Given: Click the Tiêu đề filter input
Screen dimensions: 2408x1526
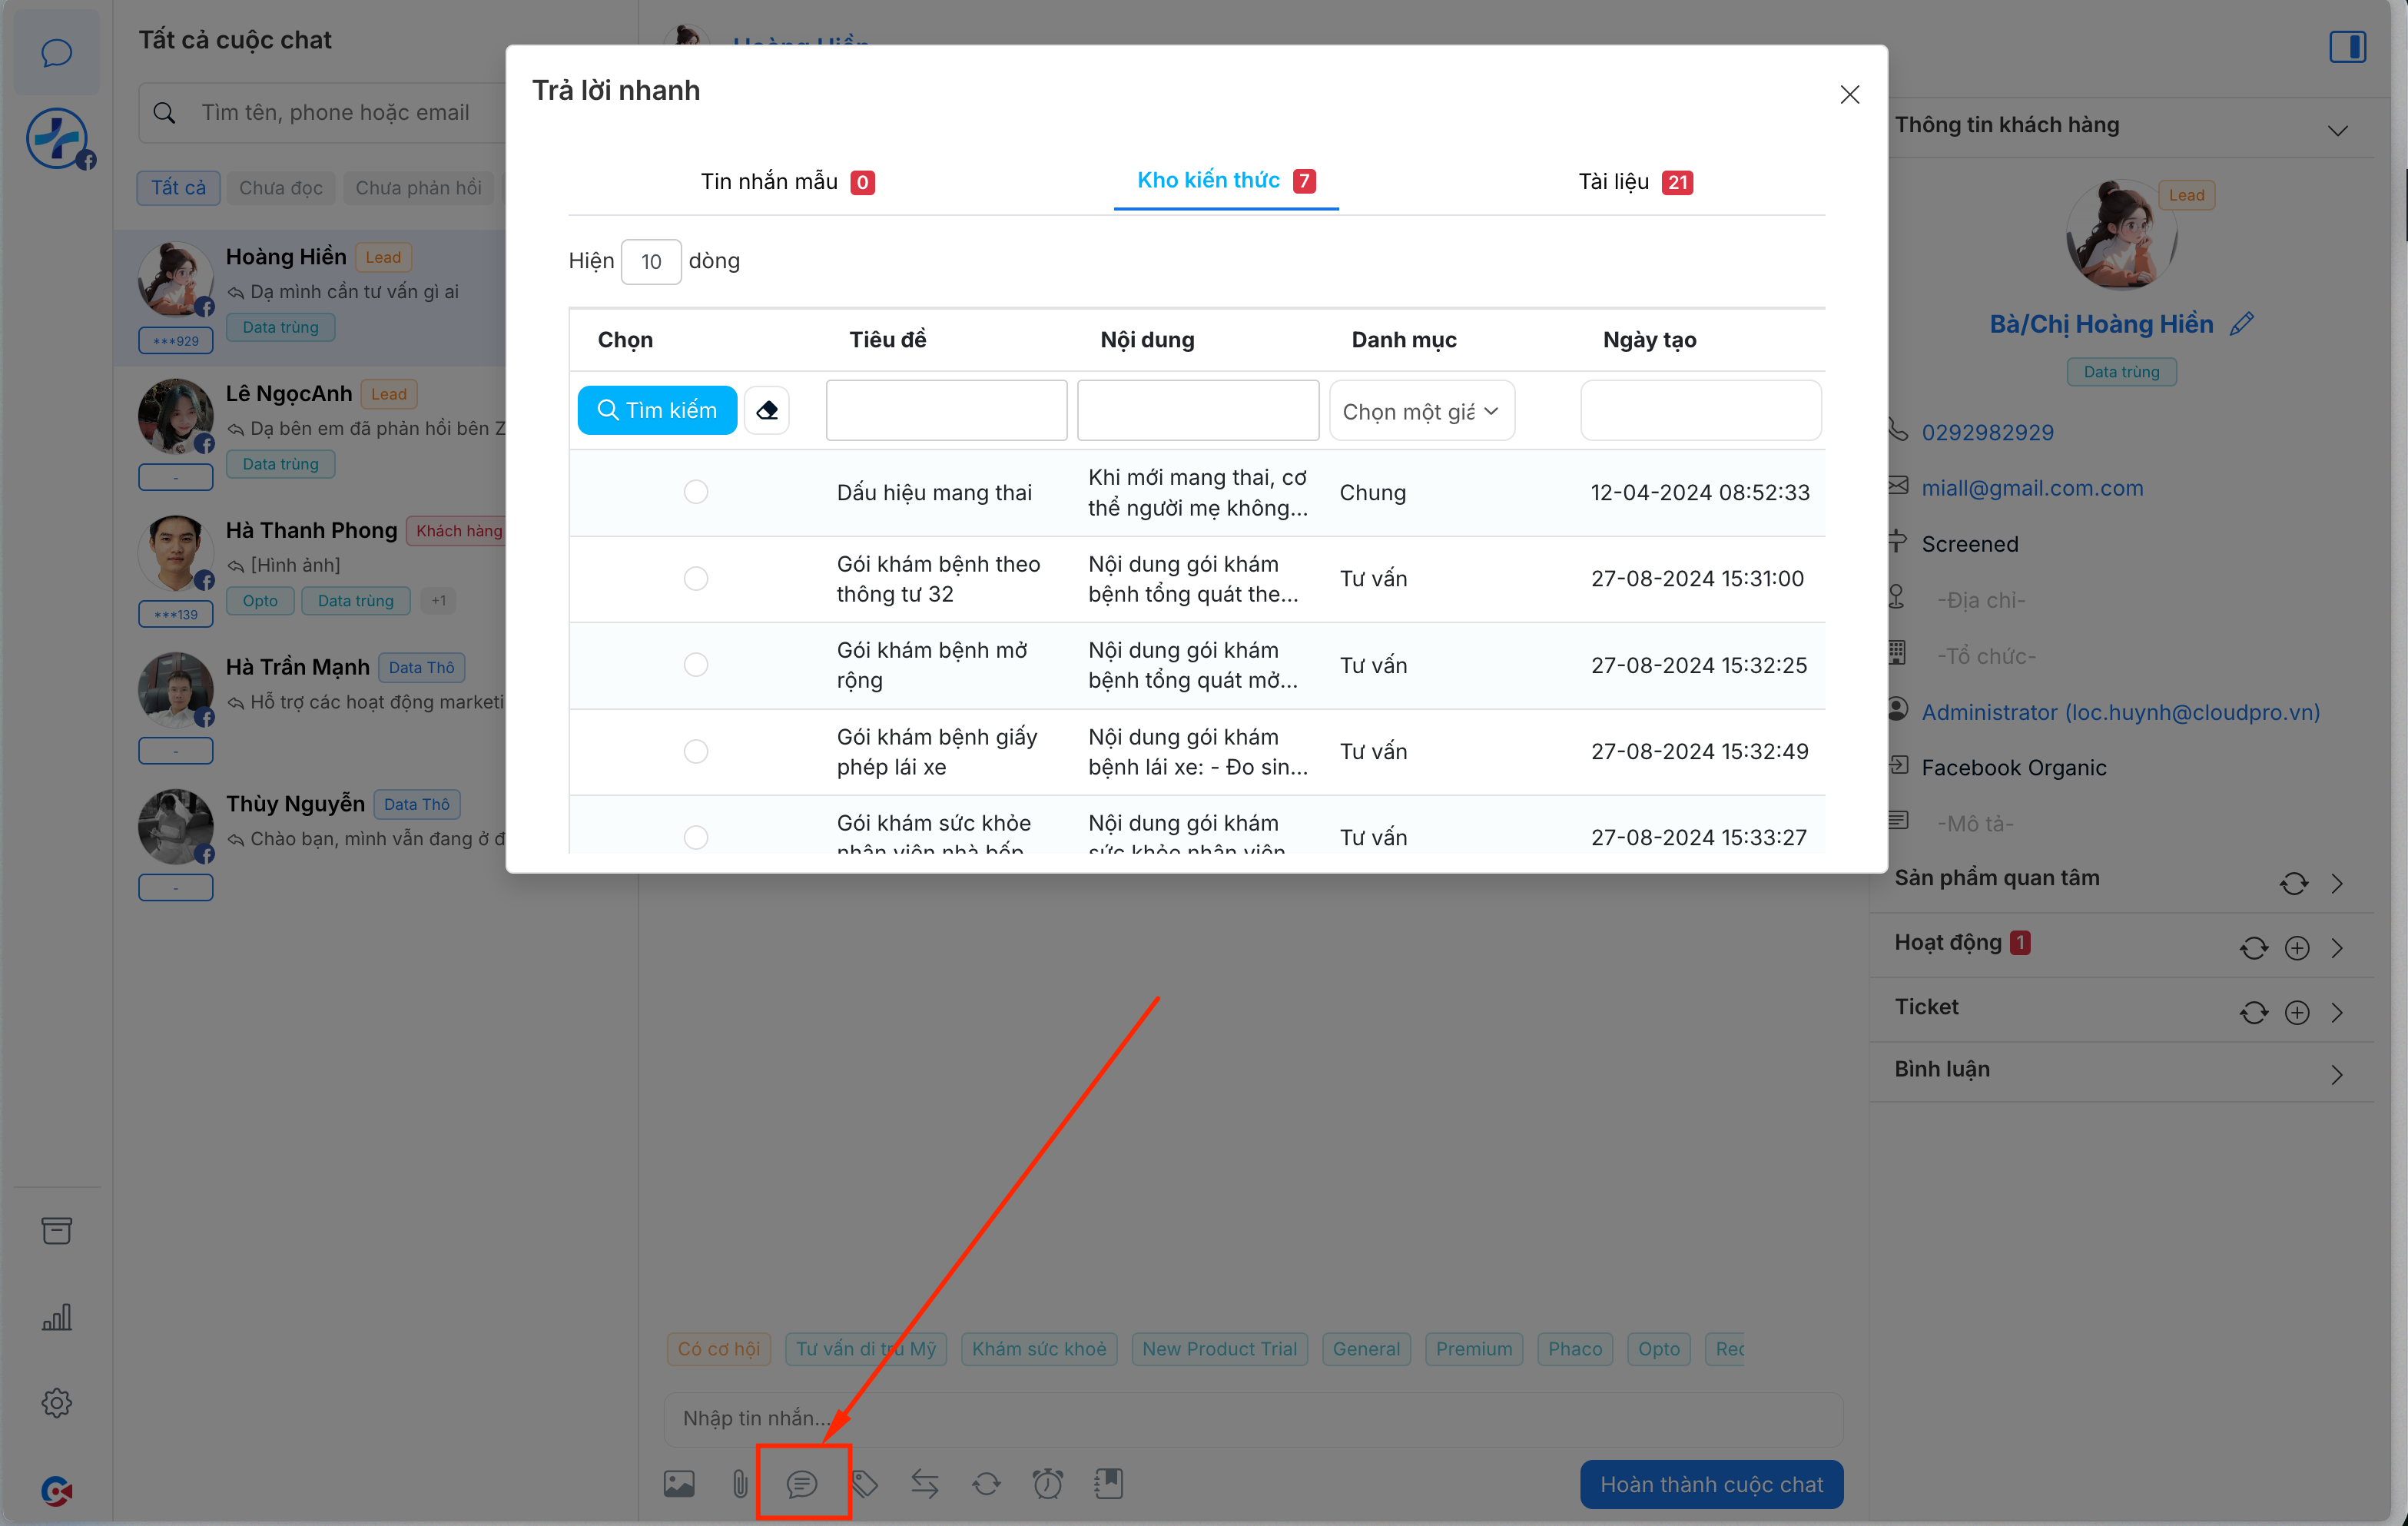Looking at the screenshot, I should coord(946,410).
